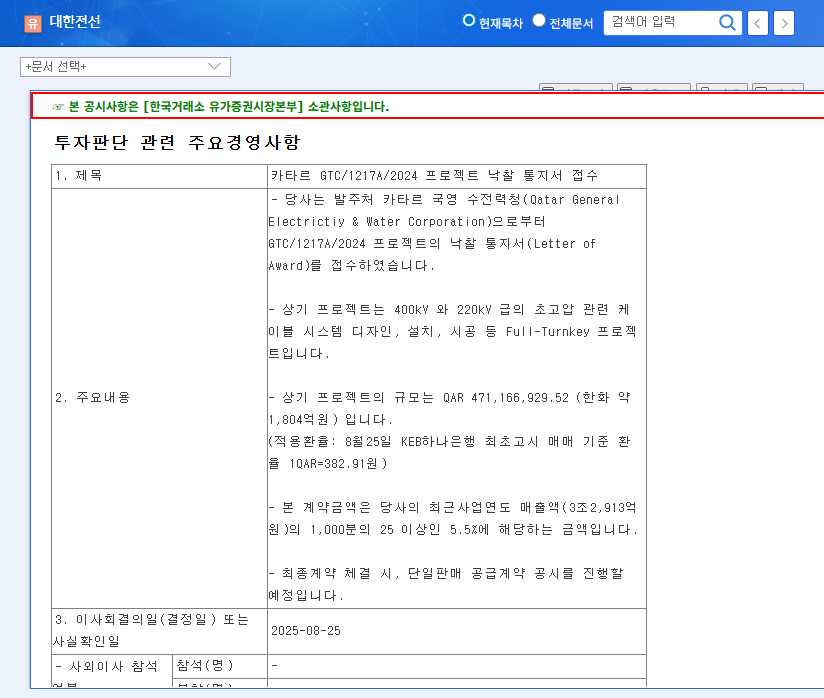Select the 현재목차 radio option

pyautogui.click(x=467, y=19)
